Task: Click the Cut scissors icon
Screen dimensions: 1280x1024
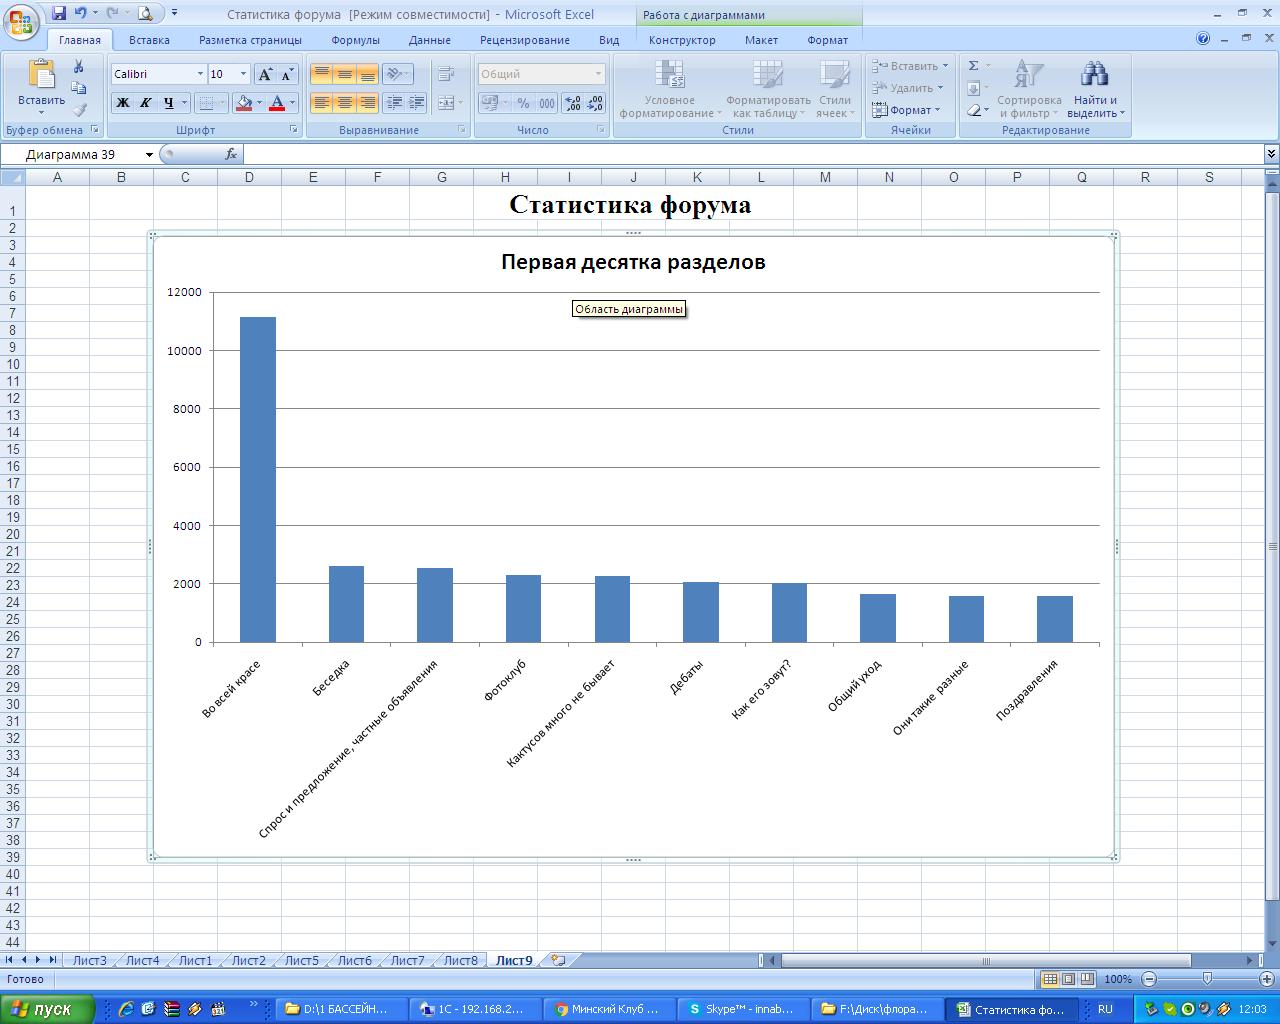Action: click(78, 67)
